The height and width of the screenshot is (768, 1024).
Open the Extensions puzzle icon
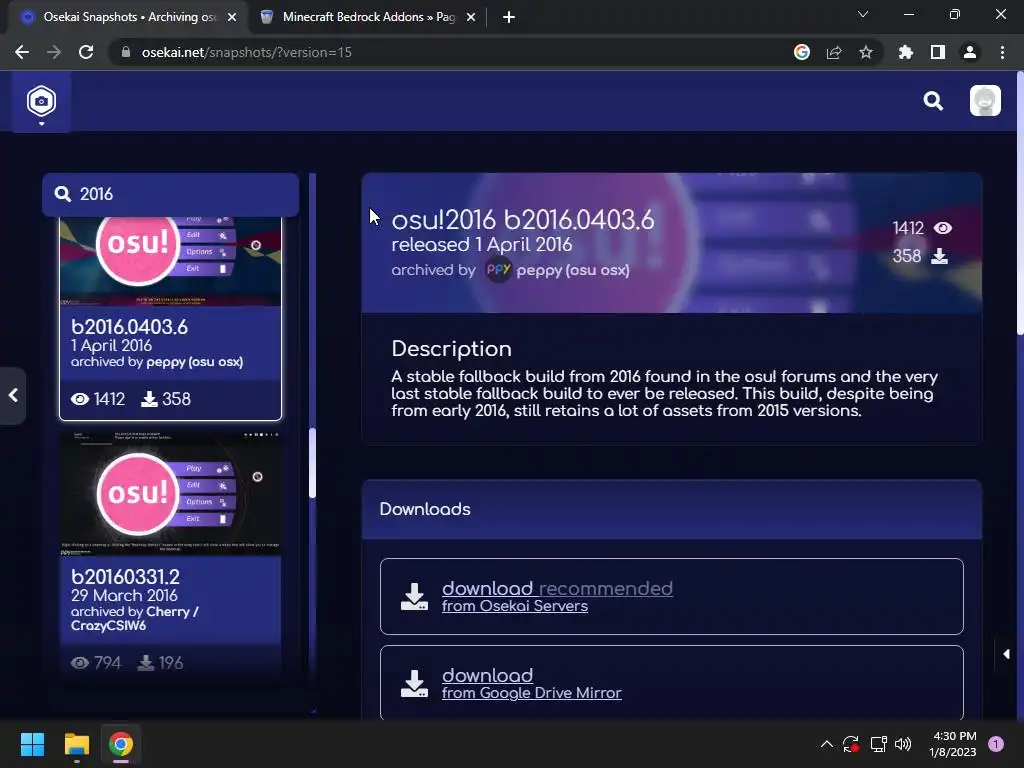point(906,52)
